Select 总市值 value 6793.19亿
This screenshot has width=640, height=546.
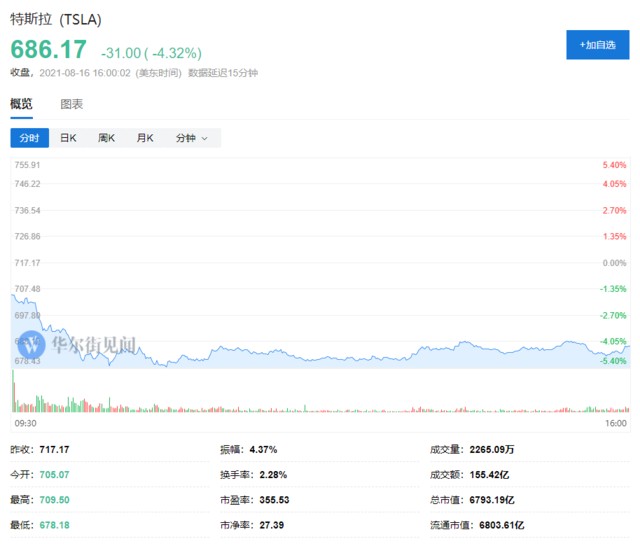[491, 499]
